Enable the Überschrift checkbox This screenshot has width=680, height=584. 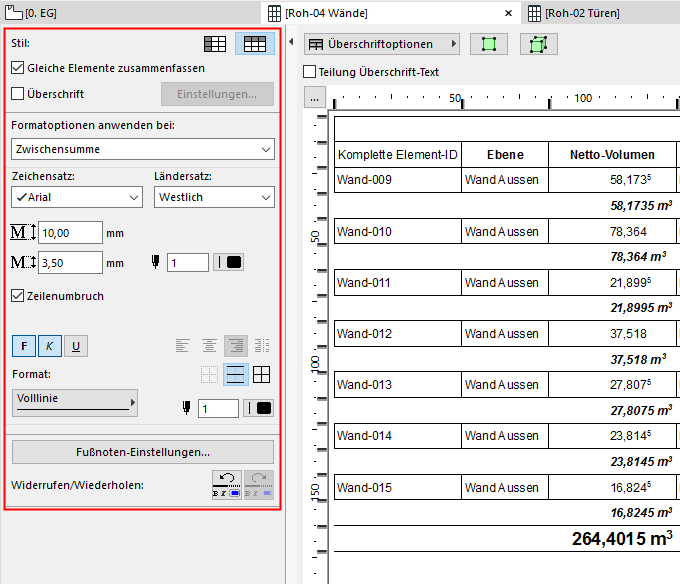17,94
